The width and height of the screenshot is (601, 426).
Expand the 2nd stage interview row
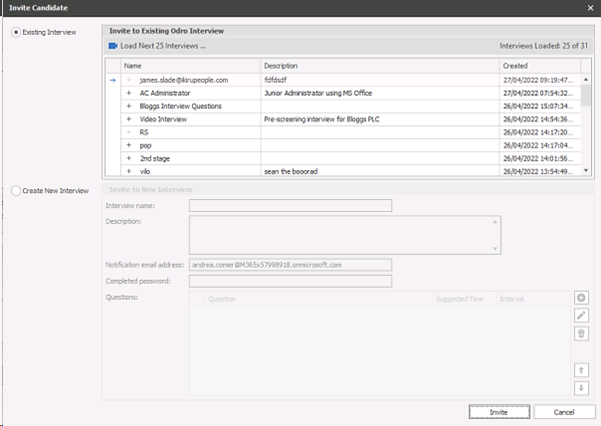point(129,158)
